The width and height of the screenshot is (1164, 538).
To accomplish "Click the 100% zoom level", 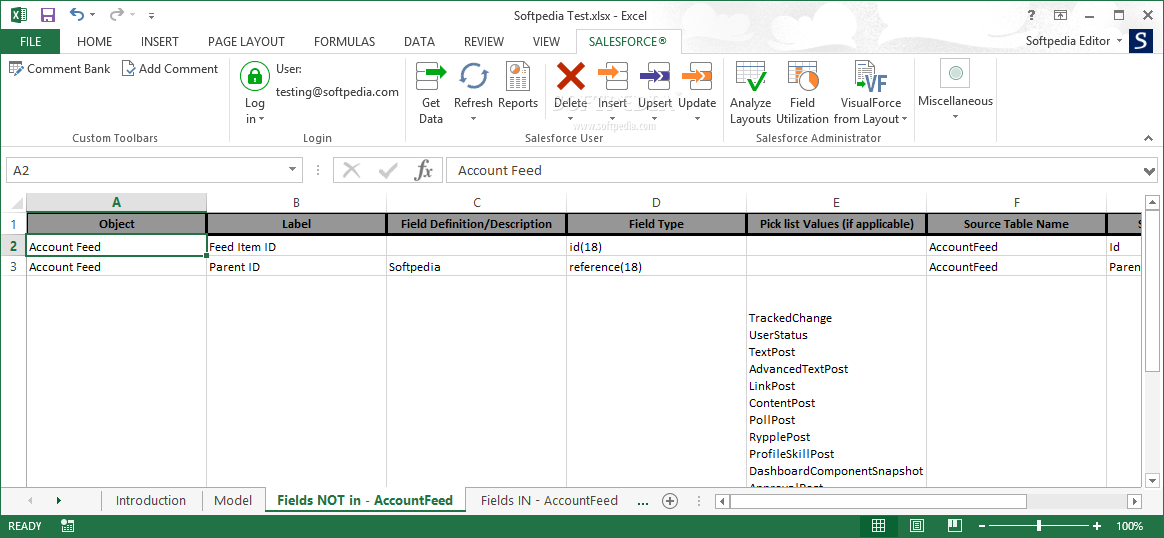I will click(1128, 525).
